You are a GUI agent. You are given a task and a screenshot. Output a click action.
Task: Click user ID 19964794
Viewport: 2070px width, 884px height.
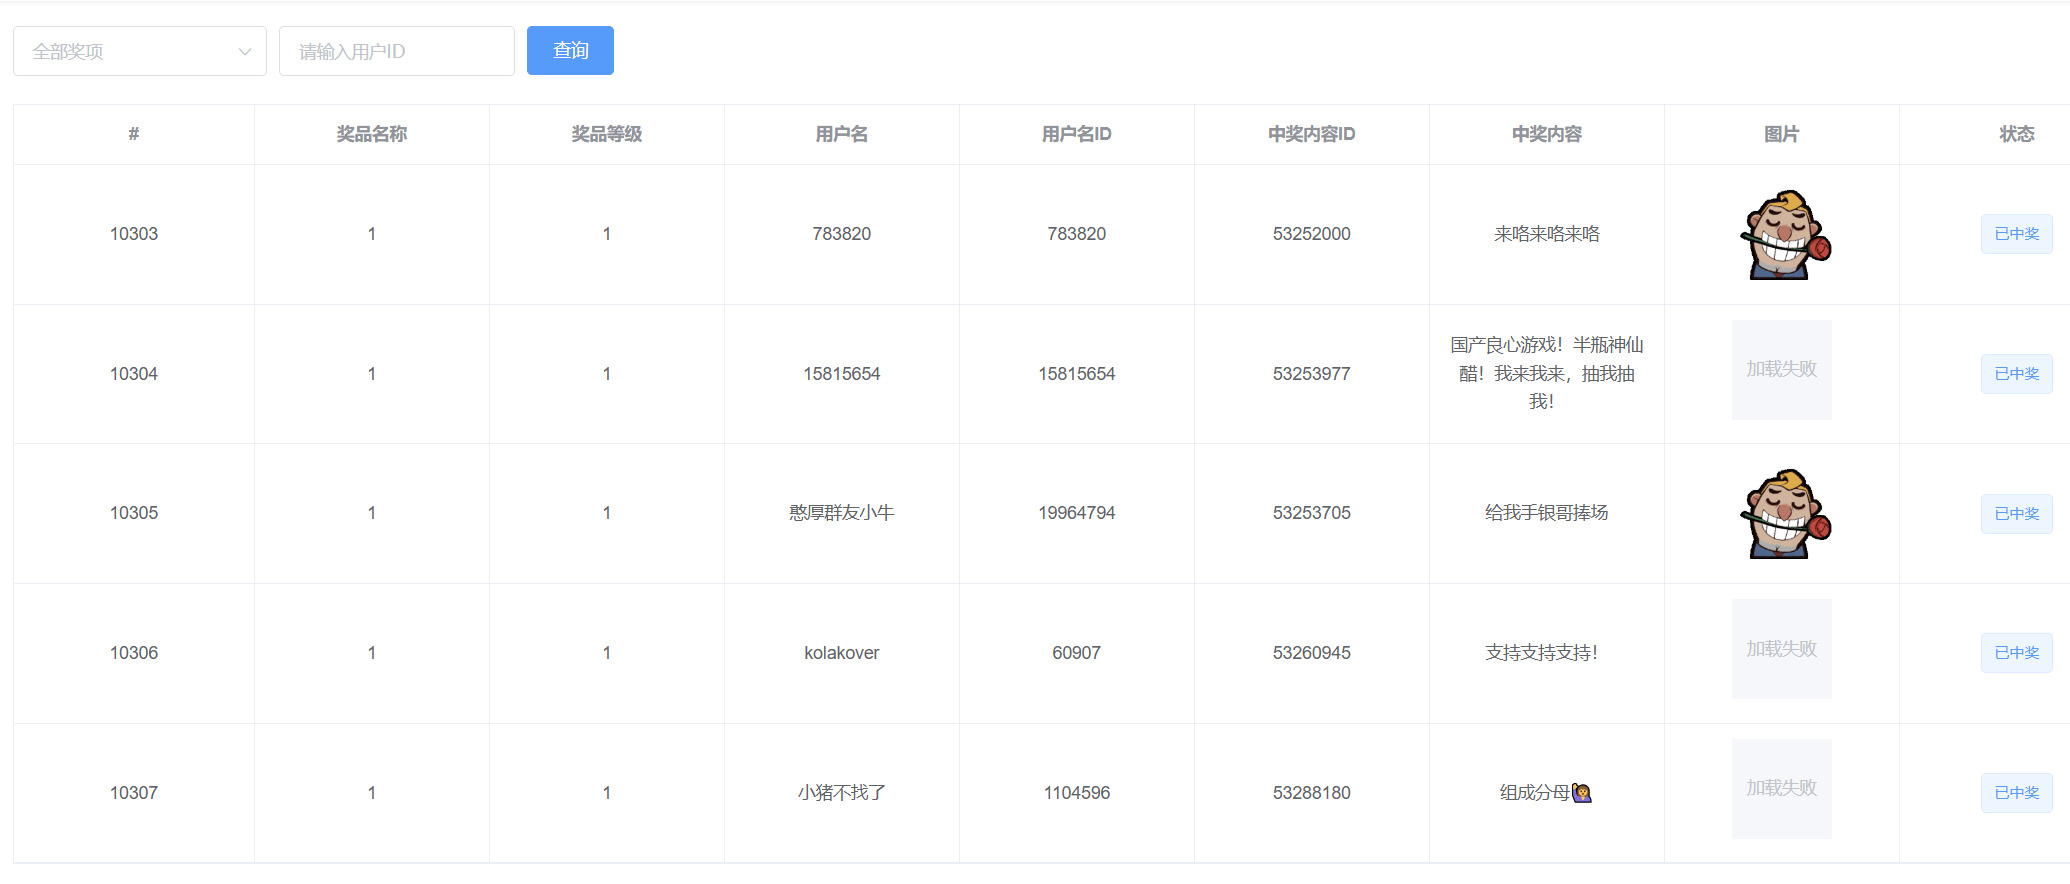[1077, 513]
